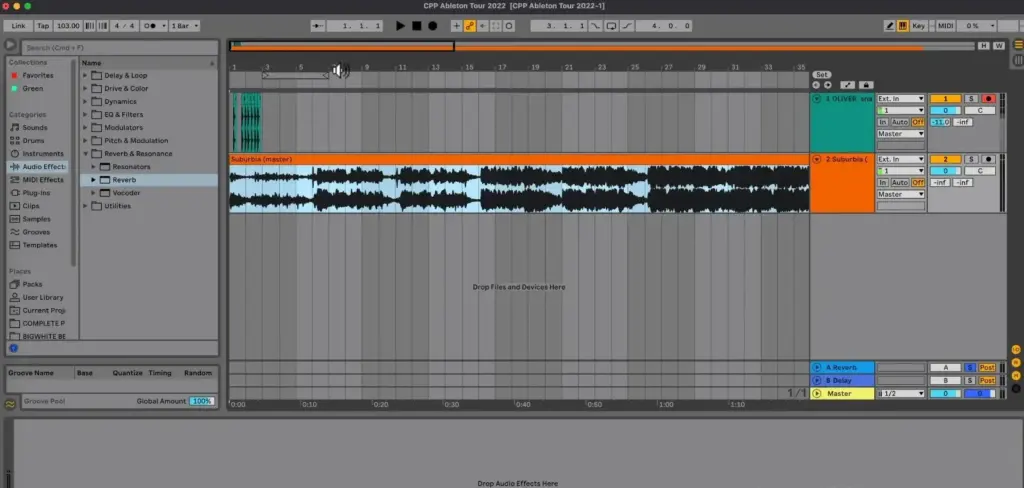Open Key Map mode
The height and width of the screenshot is (488, 1024).
(919, 25)
